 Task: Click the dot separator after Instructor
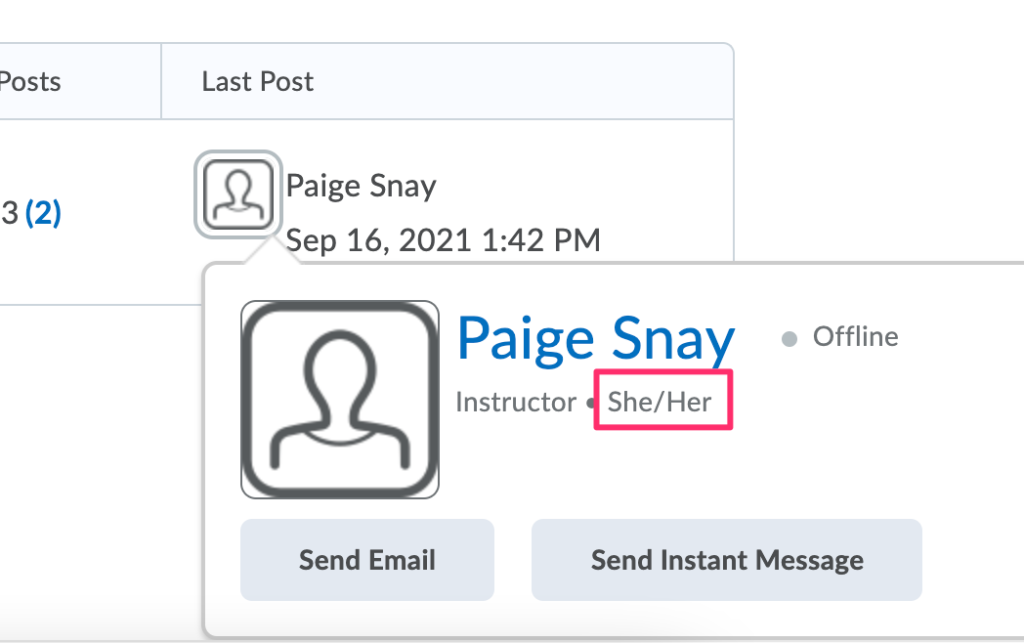pyautogui.click(x=591, y=405)
